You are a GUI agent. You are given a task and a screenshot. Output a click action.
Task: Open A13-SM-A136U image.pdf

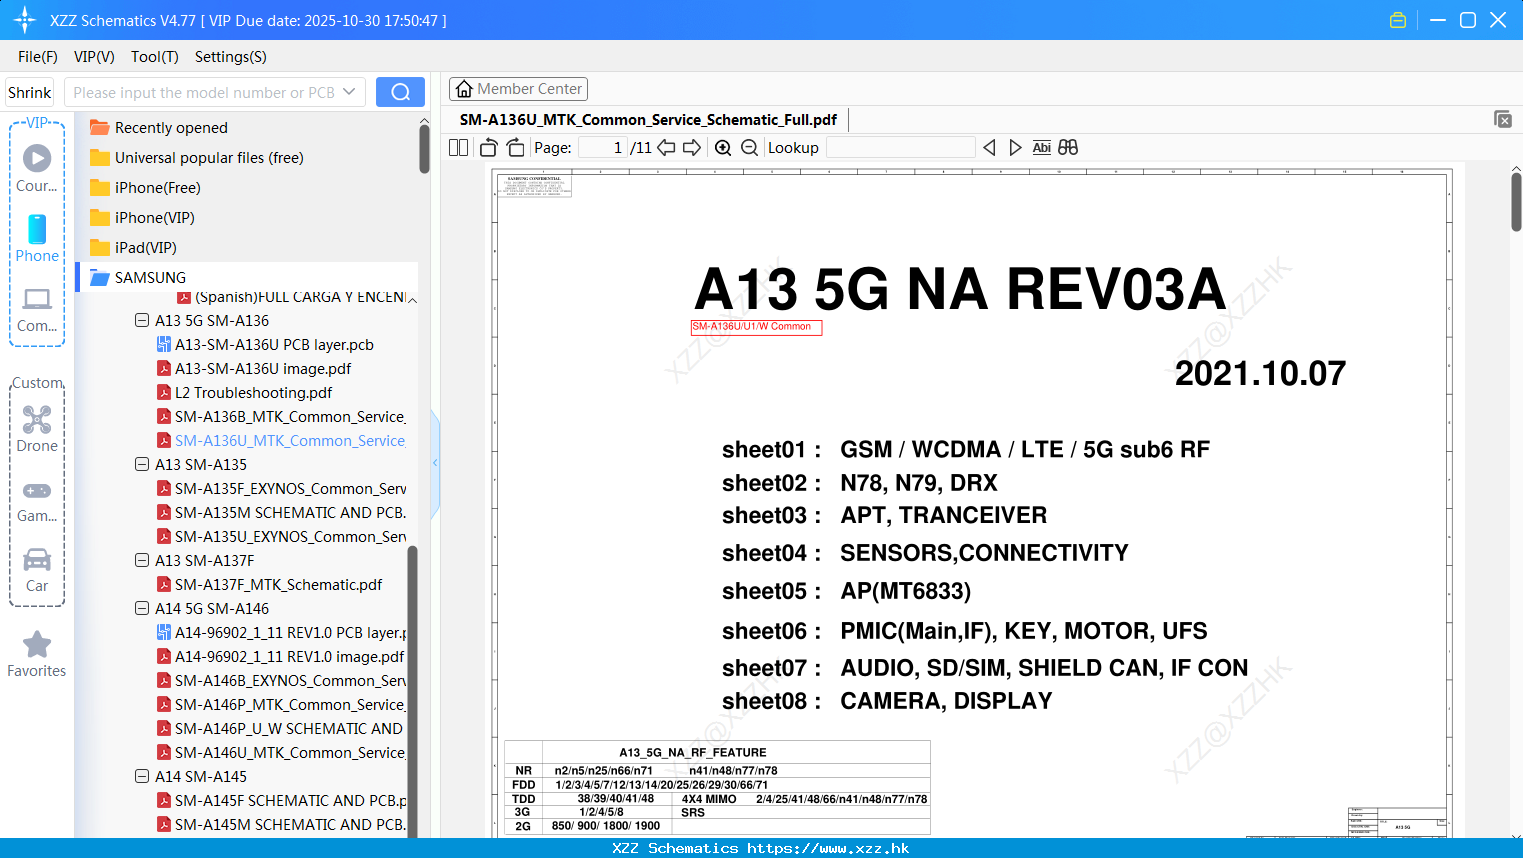254,369
